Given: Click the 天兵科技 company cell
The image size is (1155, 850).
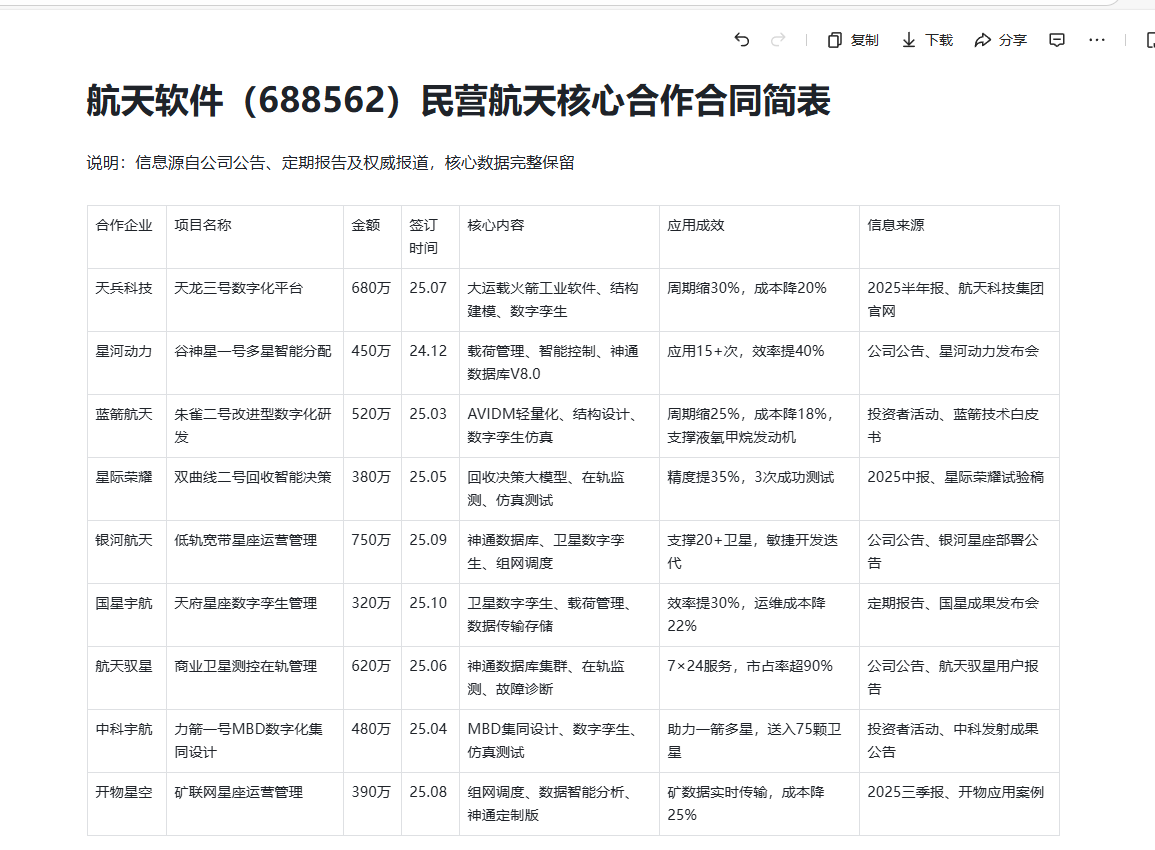Looking at the screenshot, I should point(127,300).
